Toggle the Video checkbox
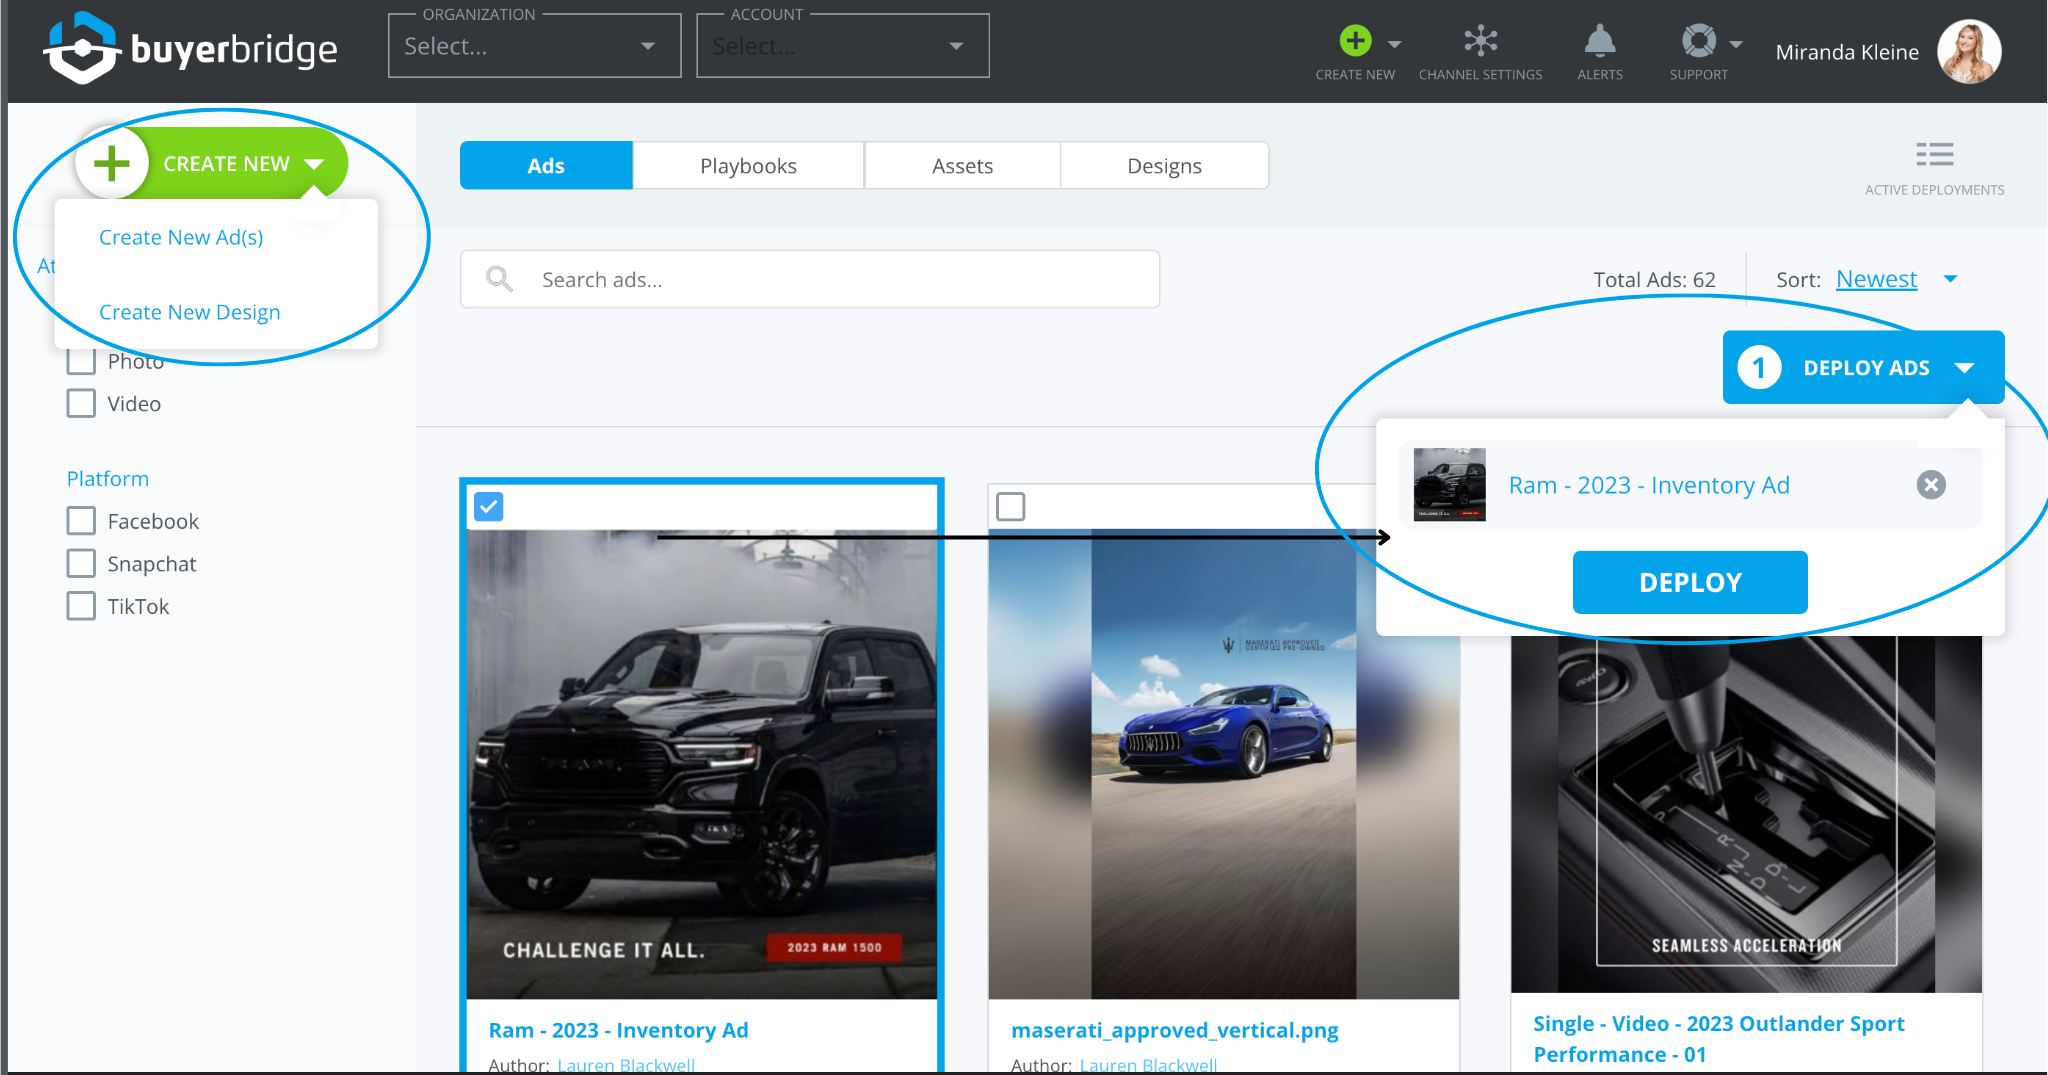2048x1075 pixels. (81, 403)
